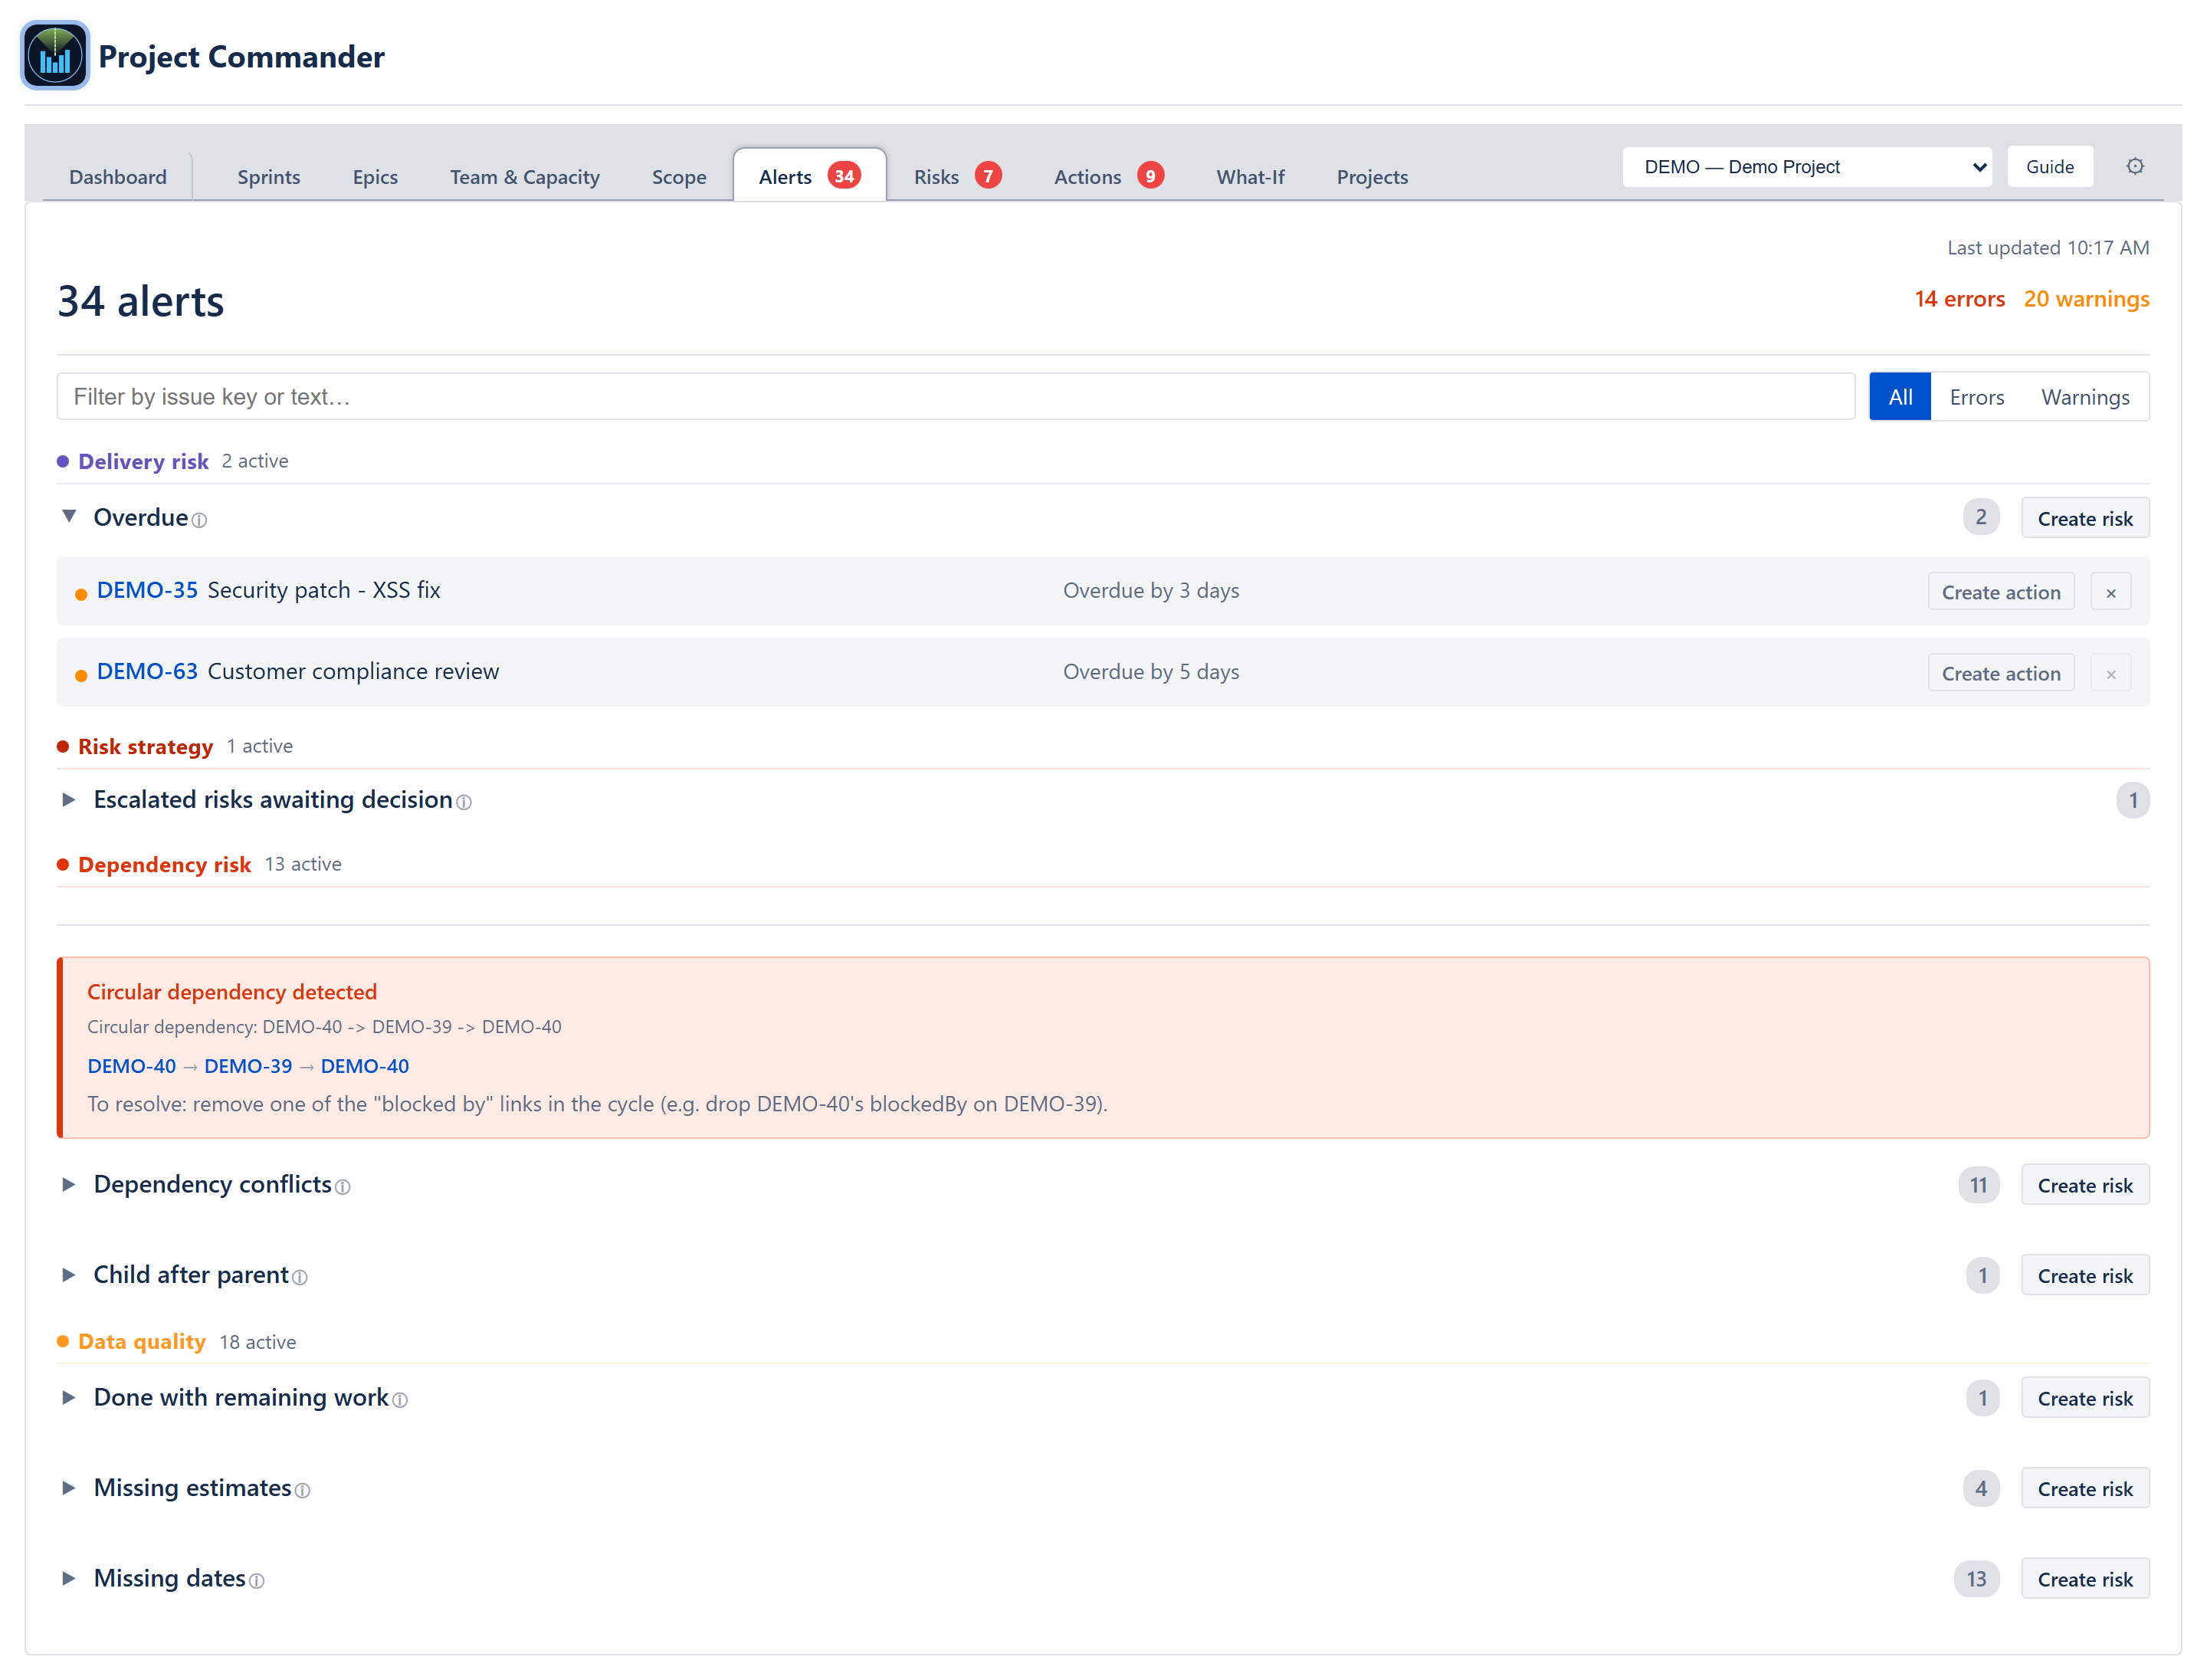
Task: Click the Missing dates count badge 13
Action: point(1976,1579)
